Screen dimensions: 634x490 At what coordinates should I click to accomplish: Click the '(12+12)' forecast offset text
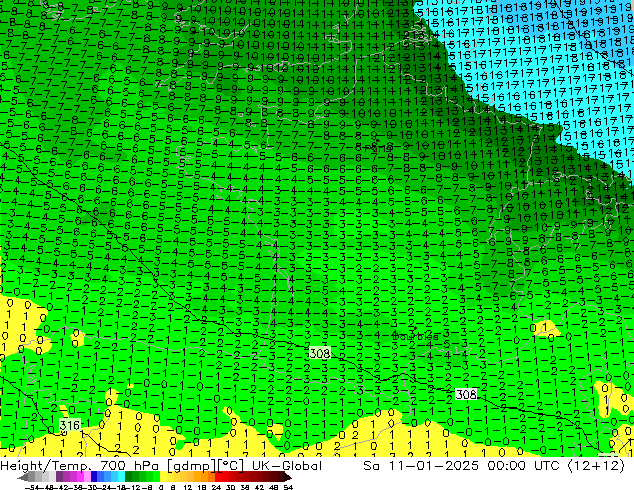click(596, 466)
